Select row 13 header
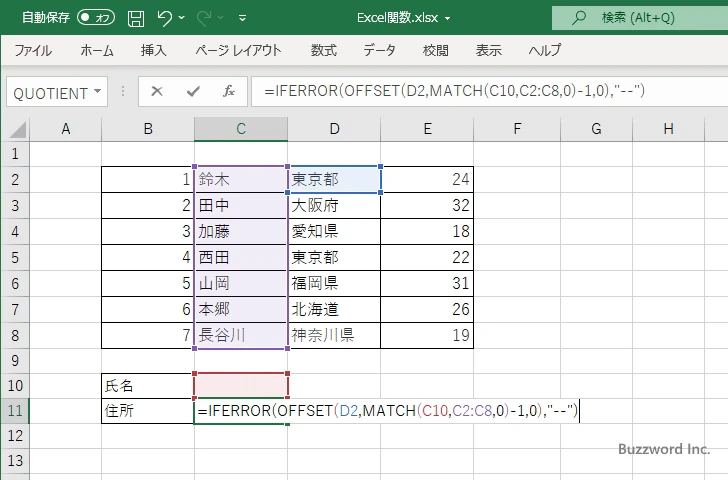This screenshot has height=480, width=728. 15,461
